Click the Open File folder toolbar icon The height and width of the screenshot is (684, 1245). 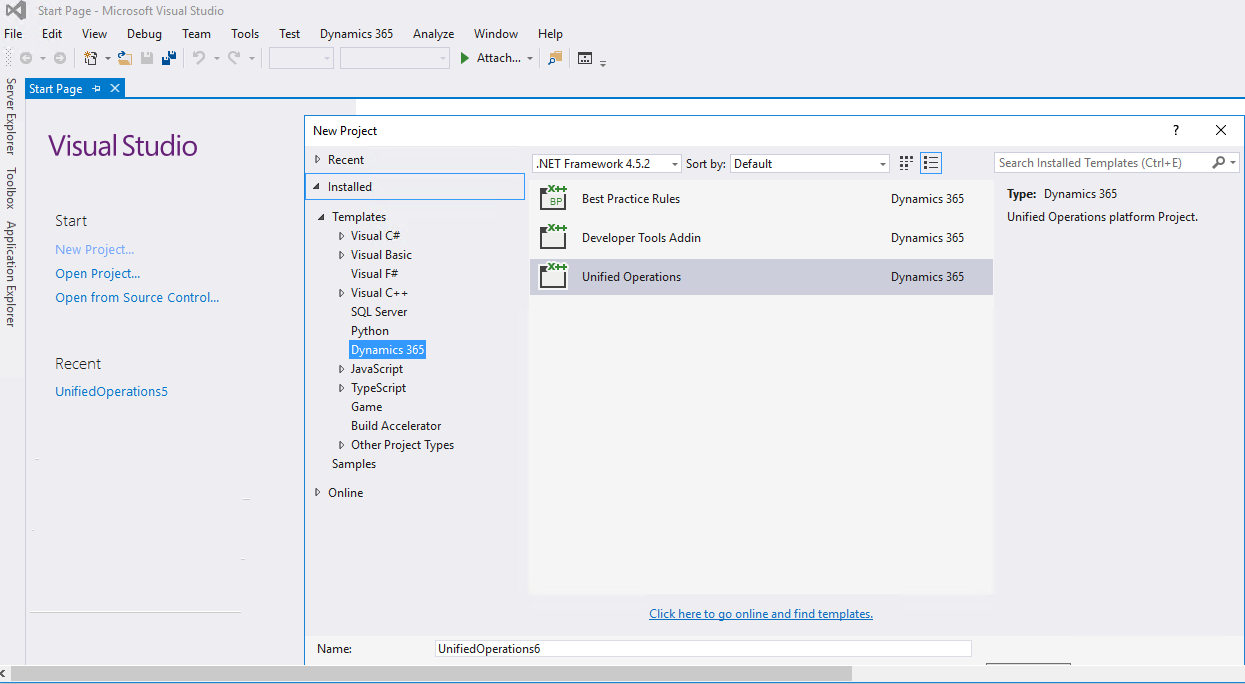[x=125, y=59]
